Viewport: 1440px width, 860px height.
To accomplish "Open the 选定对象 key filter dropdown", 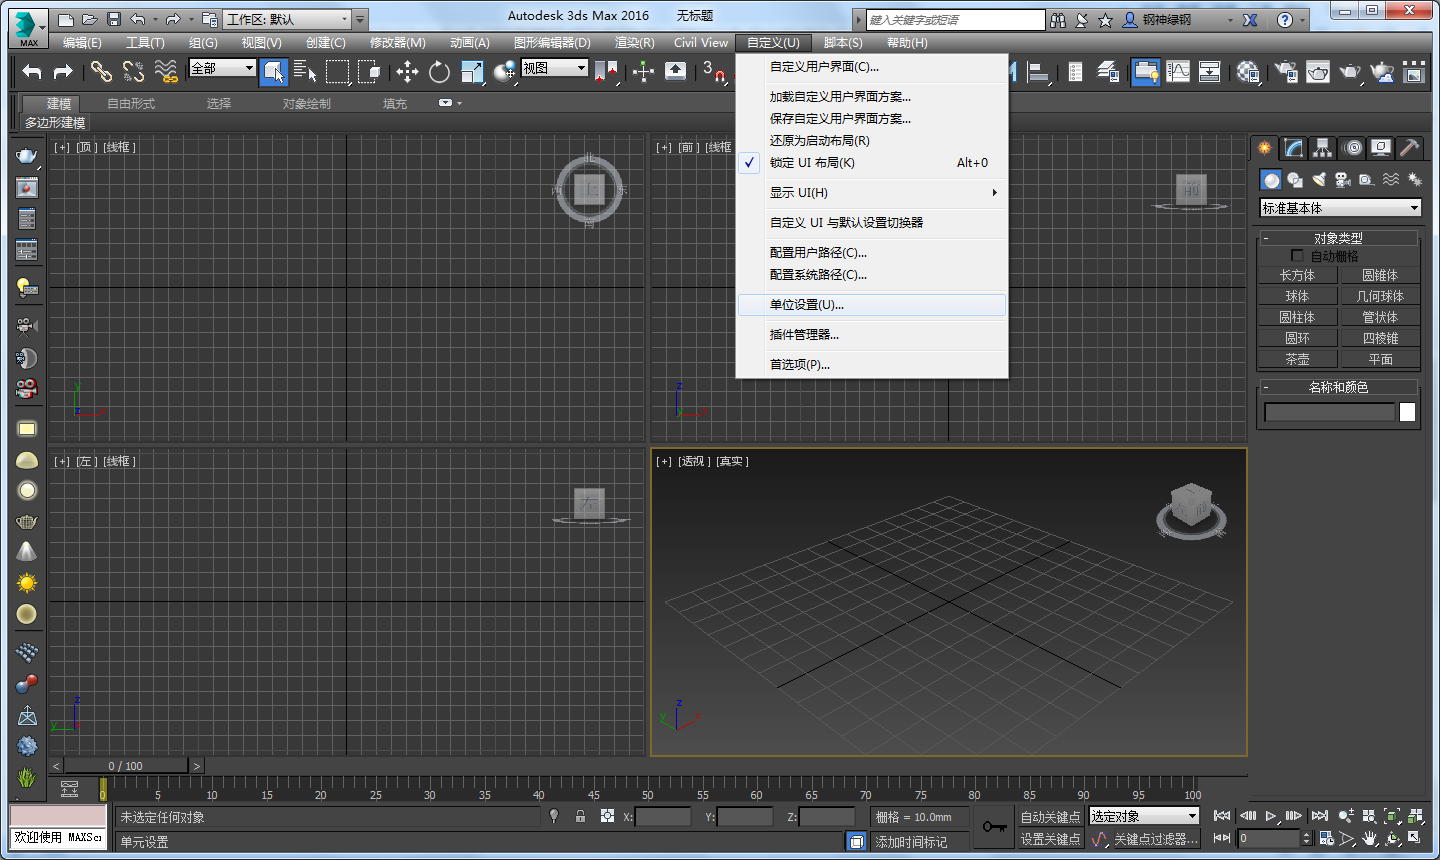I will coord(1144,817).
